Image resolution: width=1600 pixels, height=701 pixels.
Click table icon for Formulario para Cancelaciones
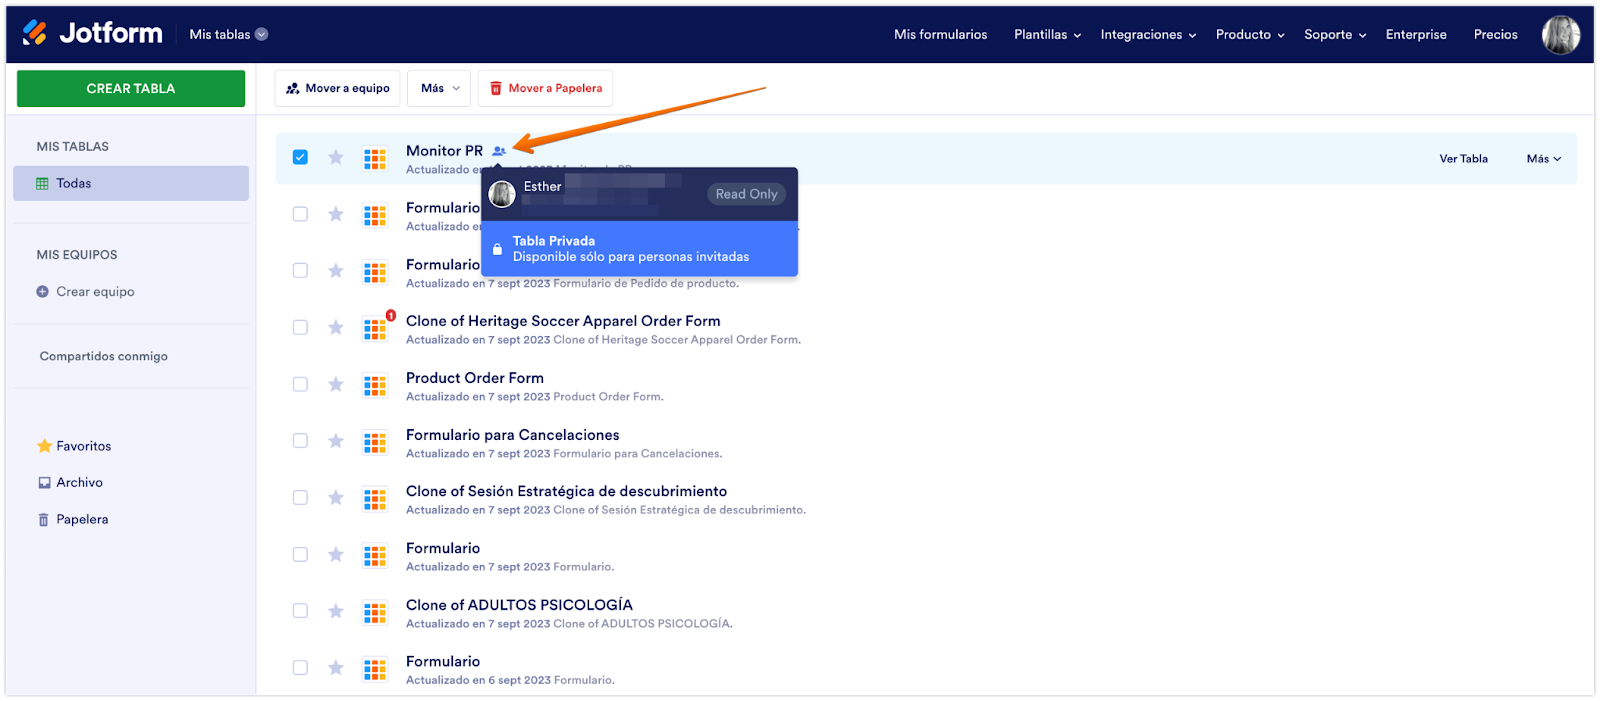[375, 442]
